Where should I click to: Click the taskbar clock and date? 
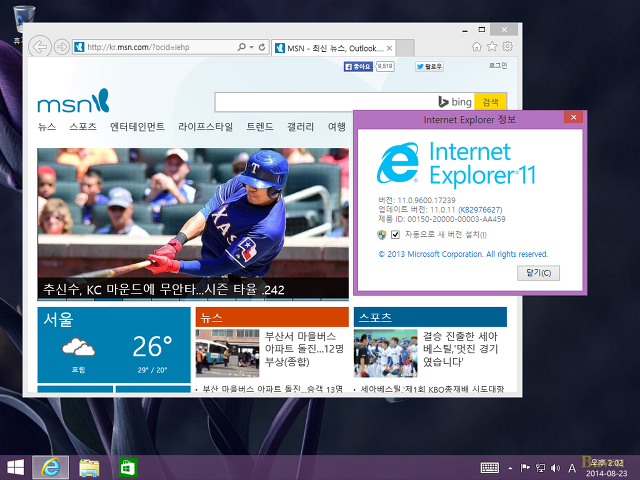click(607, 468)
